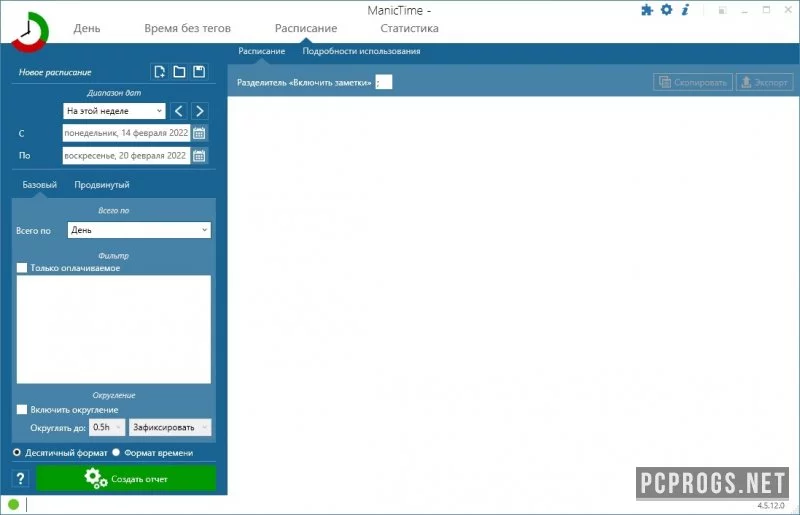Open the info icon in title bar
Viewport: 800px width, 515px height.
click(x=685, y=9)
